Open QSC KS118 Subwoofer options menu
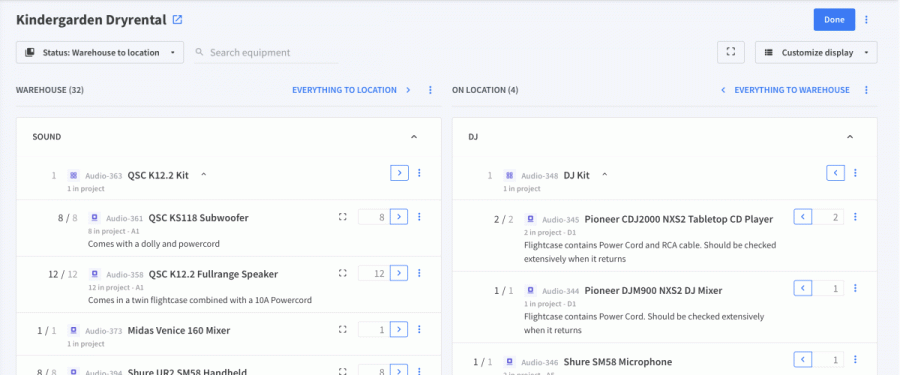 click(419, 217)
